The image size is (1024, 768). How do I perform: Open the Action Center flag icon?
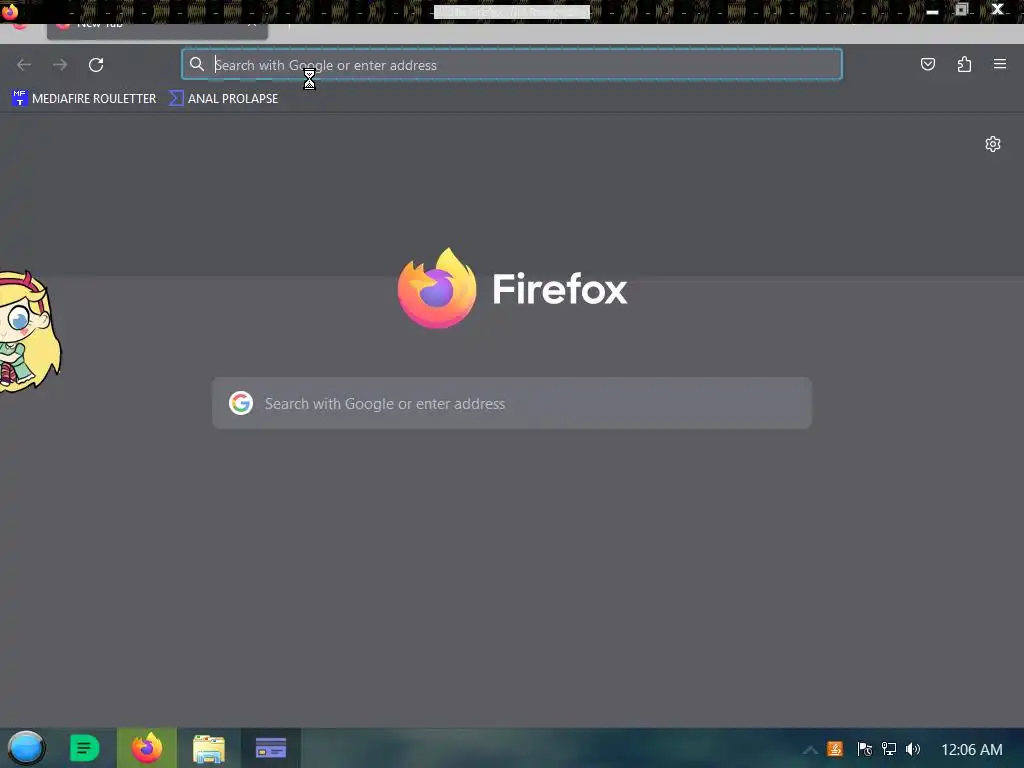(x=864, y=749)
